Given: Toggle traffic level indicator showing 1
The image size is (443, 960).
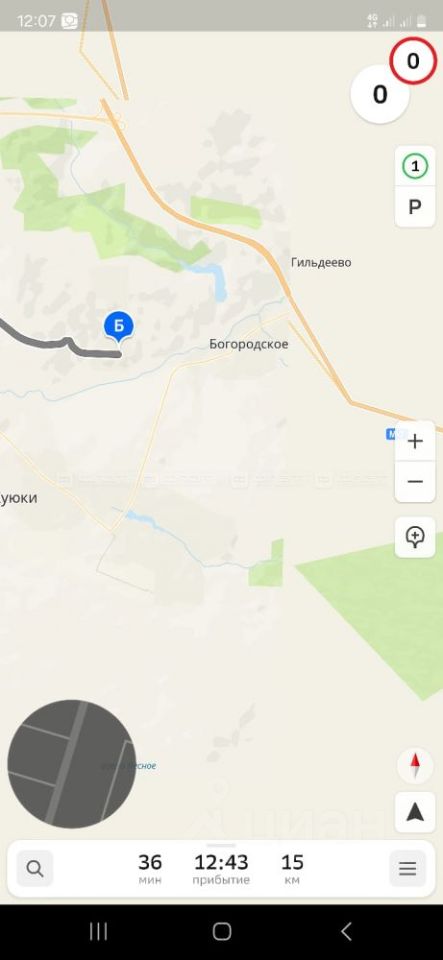Looking at the screenshot, I should tap(415, 166).
